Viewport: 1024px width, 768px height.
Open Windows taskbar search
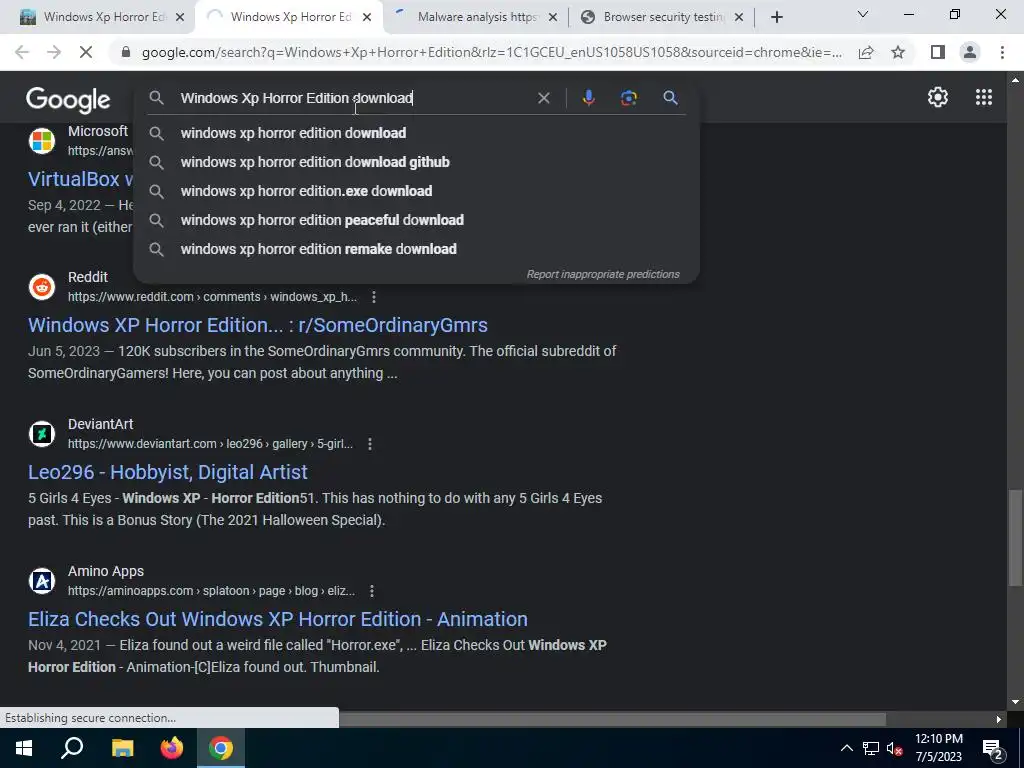coord(72,748)
